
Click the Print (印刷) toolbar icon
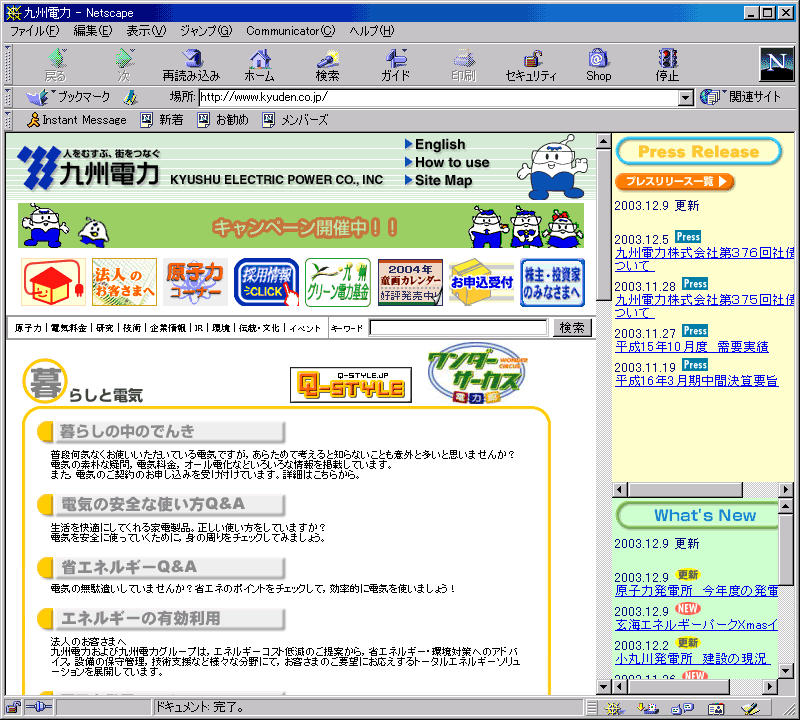coord(463,65)
